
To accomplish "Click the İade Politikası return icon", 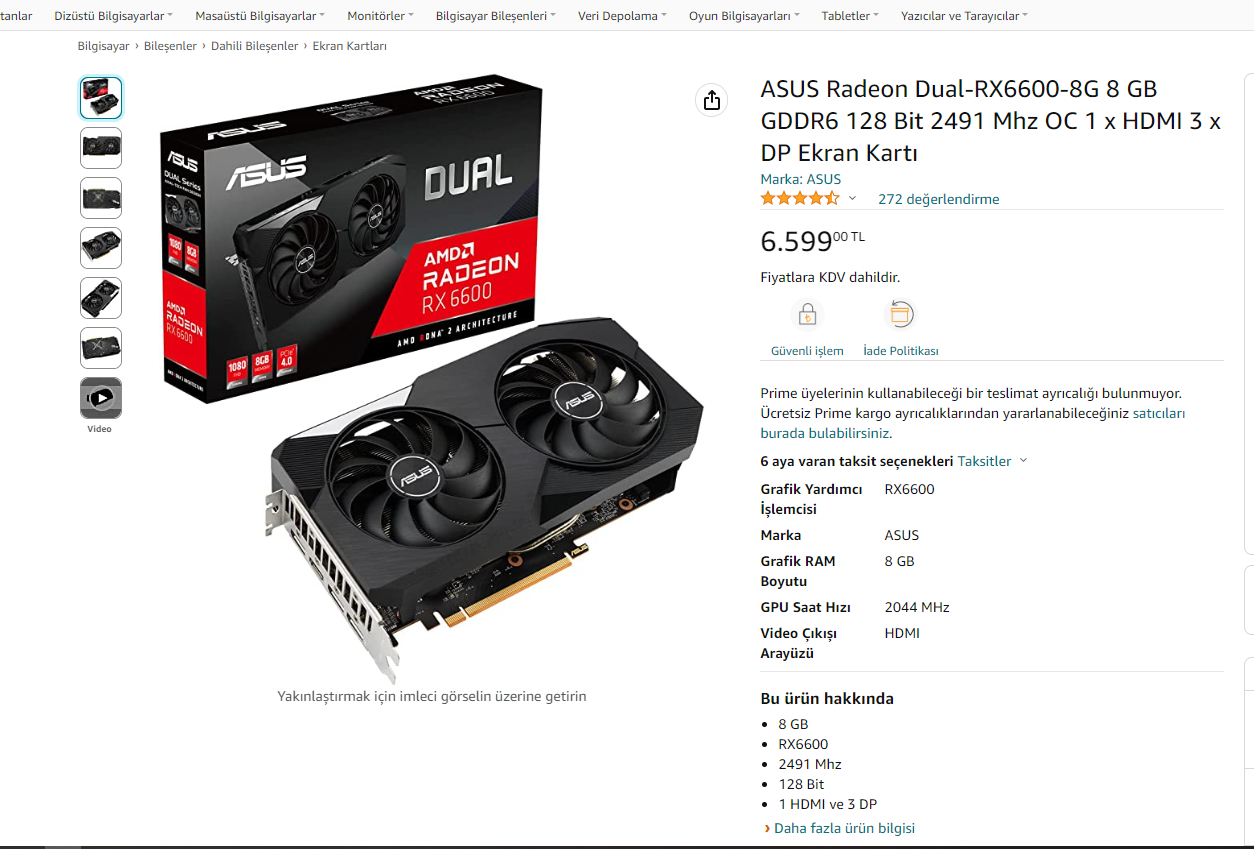I will [900, 315].
